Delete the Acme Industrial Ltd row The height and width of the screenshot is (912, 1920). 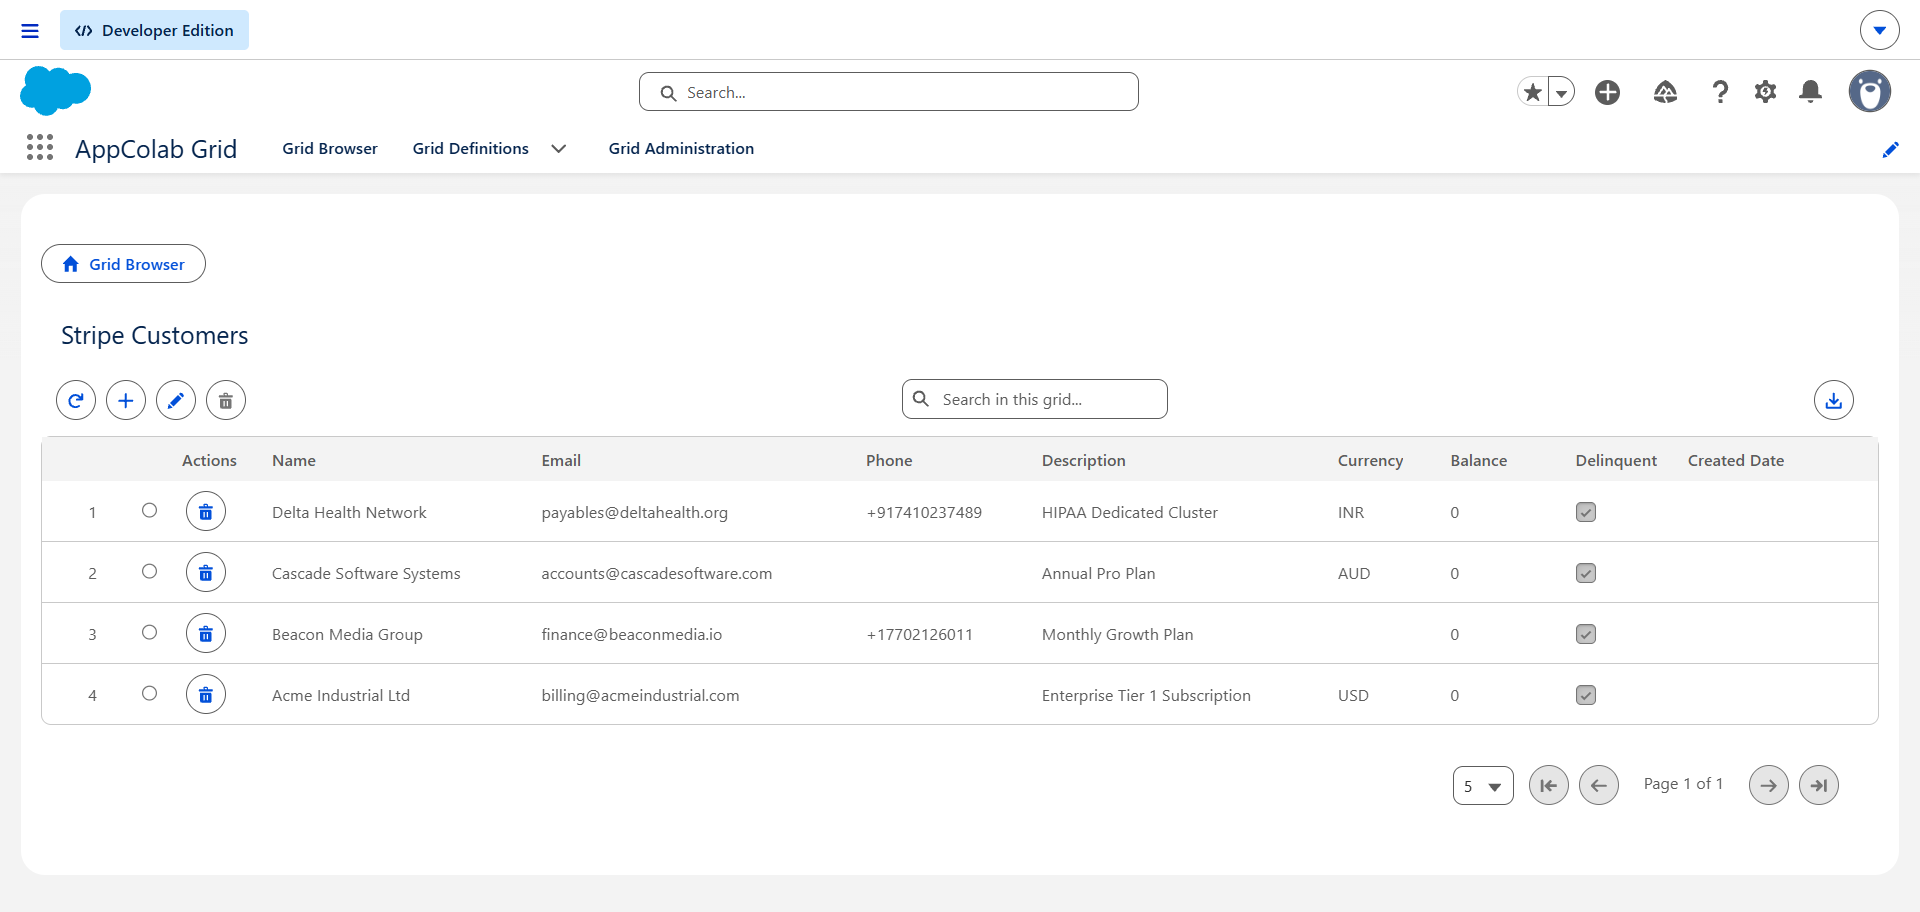point(206,695)
